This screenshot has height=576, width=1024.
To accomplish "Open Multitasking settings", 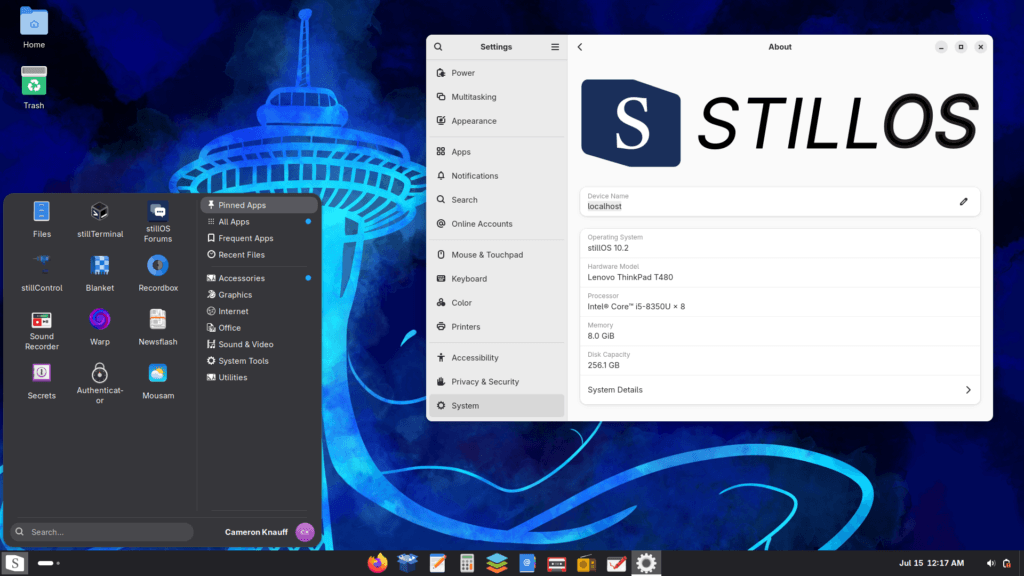I will point(496,97).
